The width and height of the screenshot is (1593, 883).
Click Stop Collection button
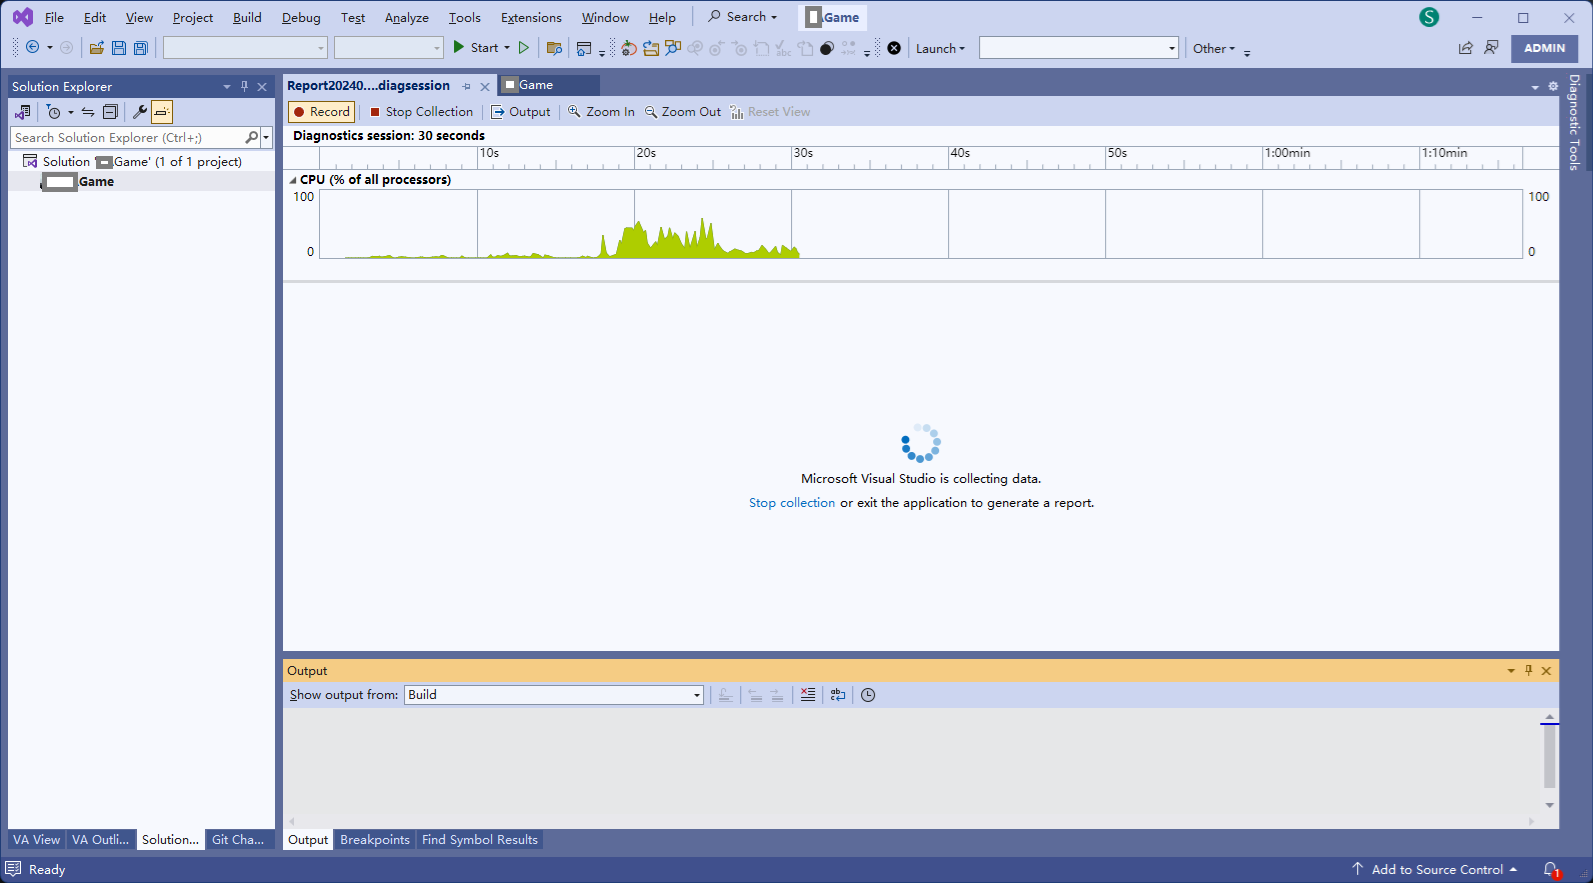click(421, 112)
